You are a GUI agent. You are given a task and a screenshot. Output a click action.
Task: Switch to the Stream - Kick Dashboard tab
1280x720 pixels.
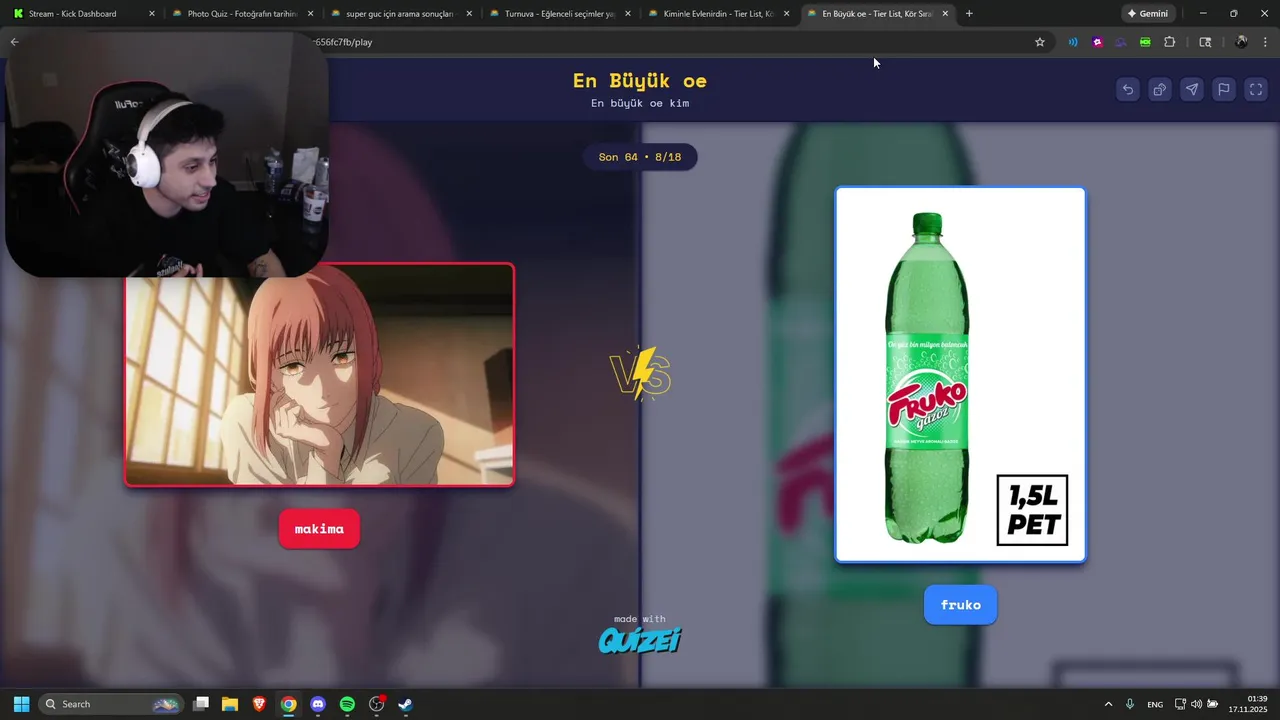click(85, 14)
